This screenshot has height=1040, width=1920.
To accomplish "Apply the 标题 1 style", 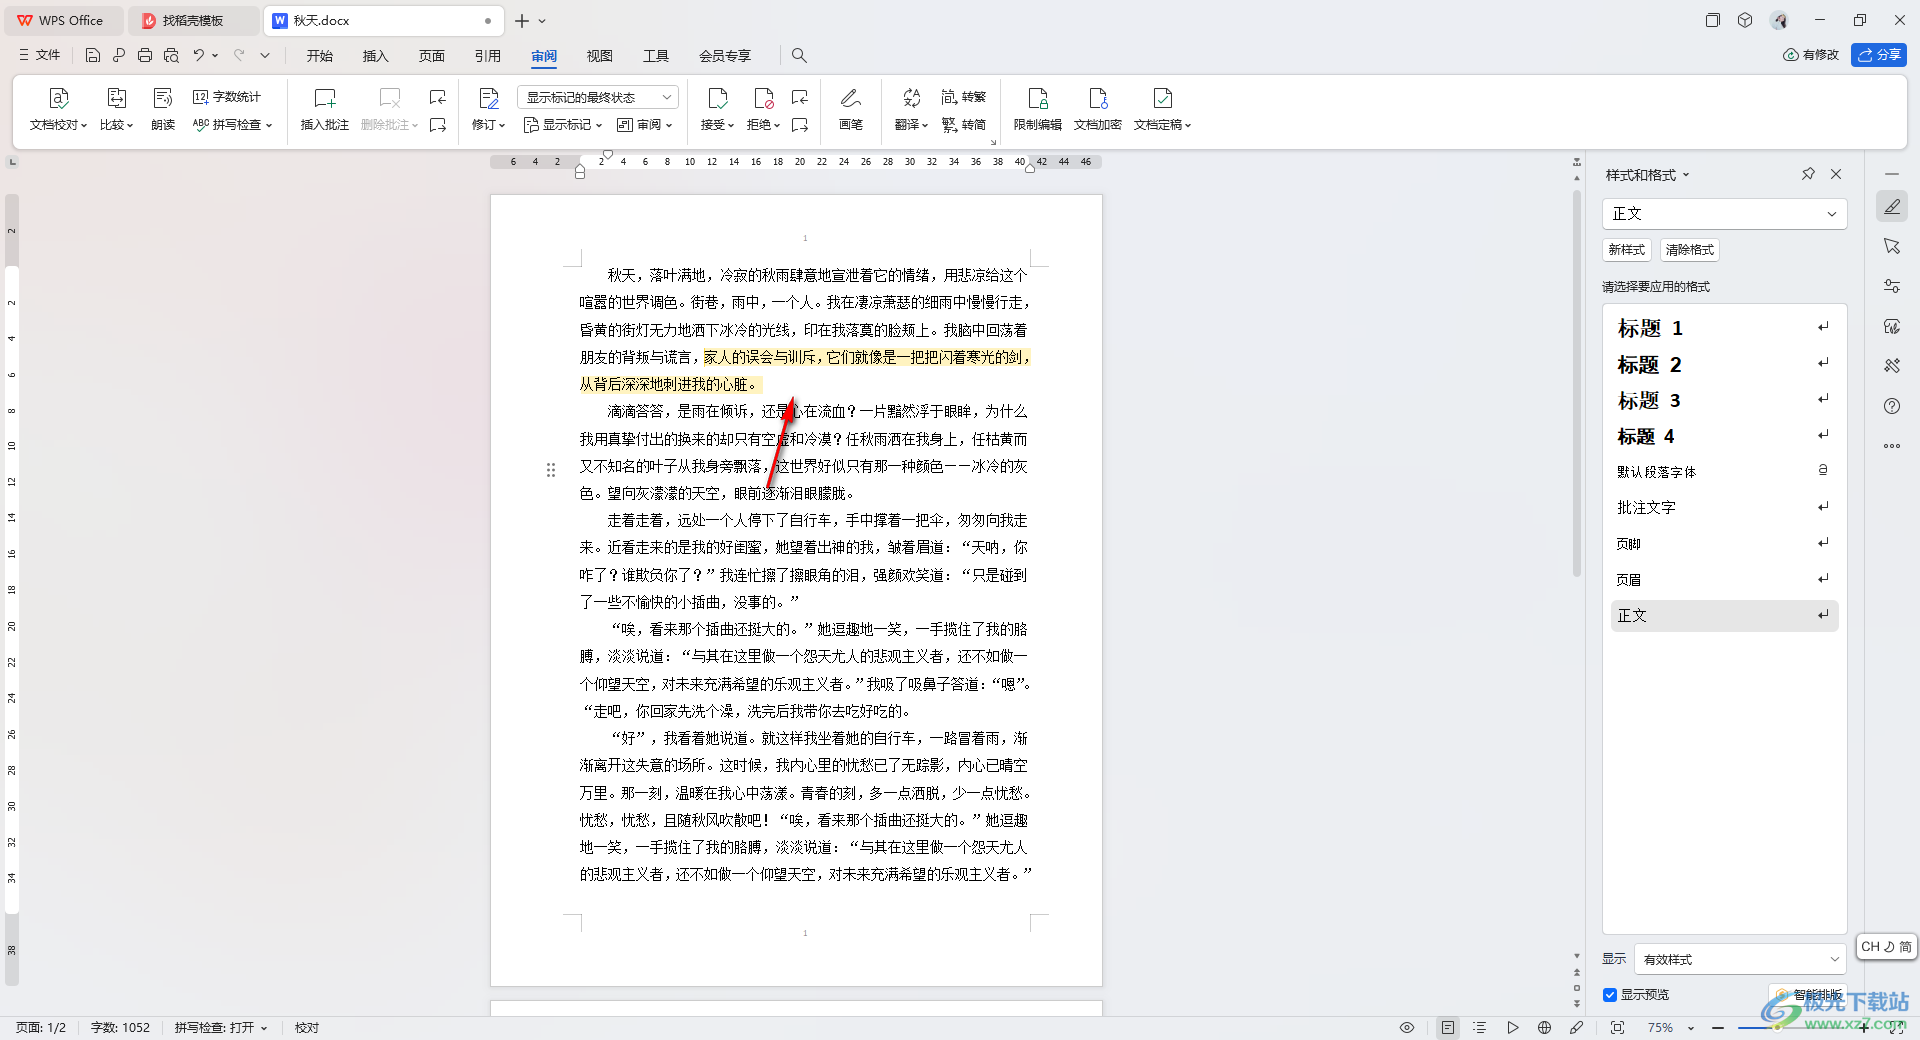I will (1724, 328).
